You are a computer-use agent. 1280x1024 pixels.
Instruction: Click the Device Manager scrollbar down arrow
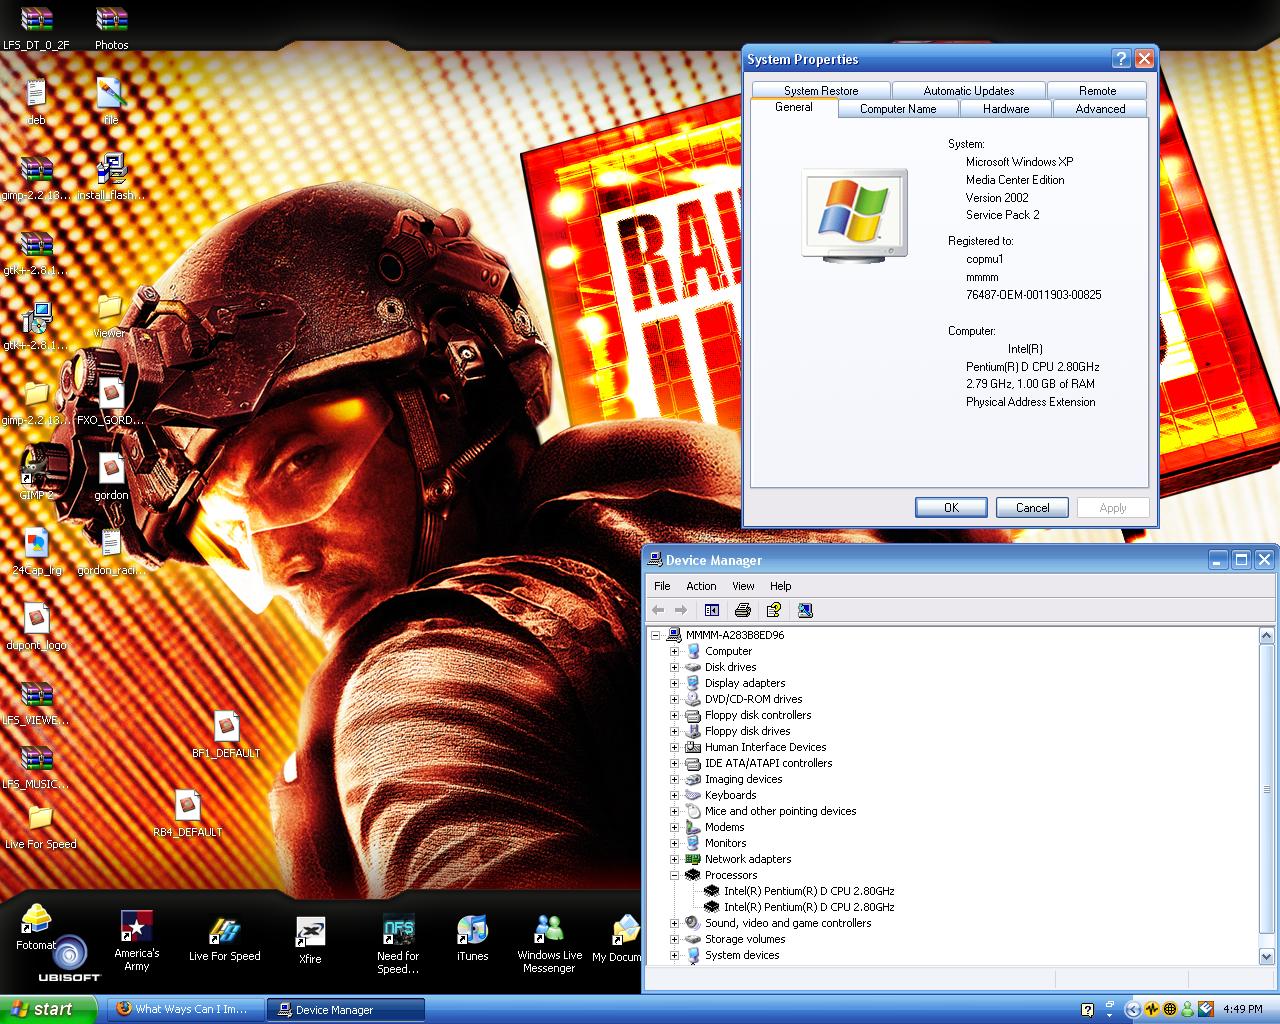pyautogui.click(x=1267, y=958)
